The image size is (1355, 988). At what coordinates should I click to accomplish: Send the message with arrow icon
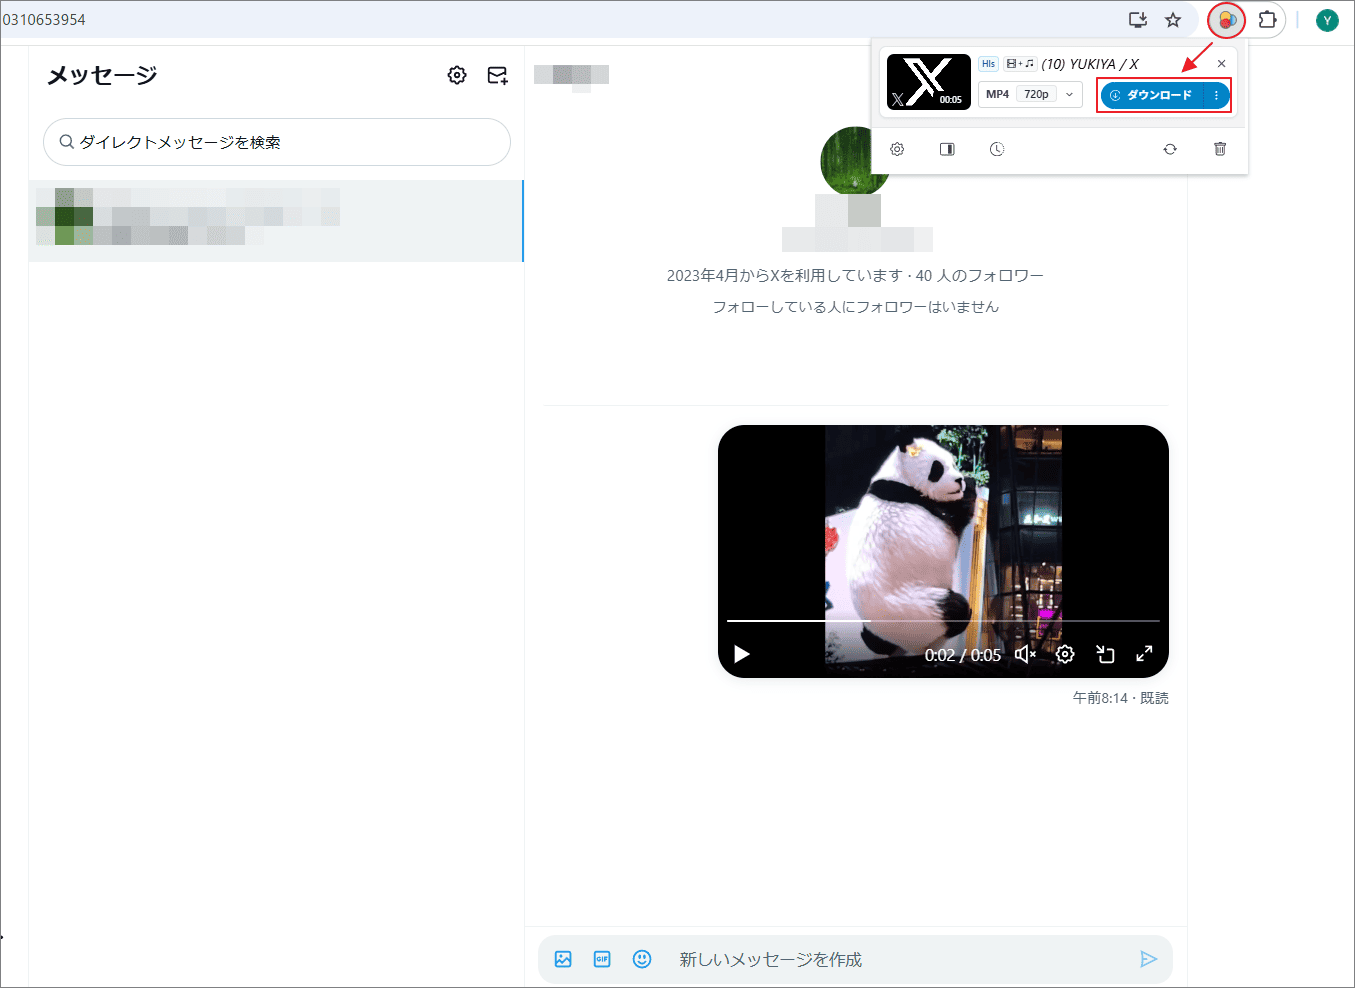[x=1148, y=959]
